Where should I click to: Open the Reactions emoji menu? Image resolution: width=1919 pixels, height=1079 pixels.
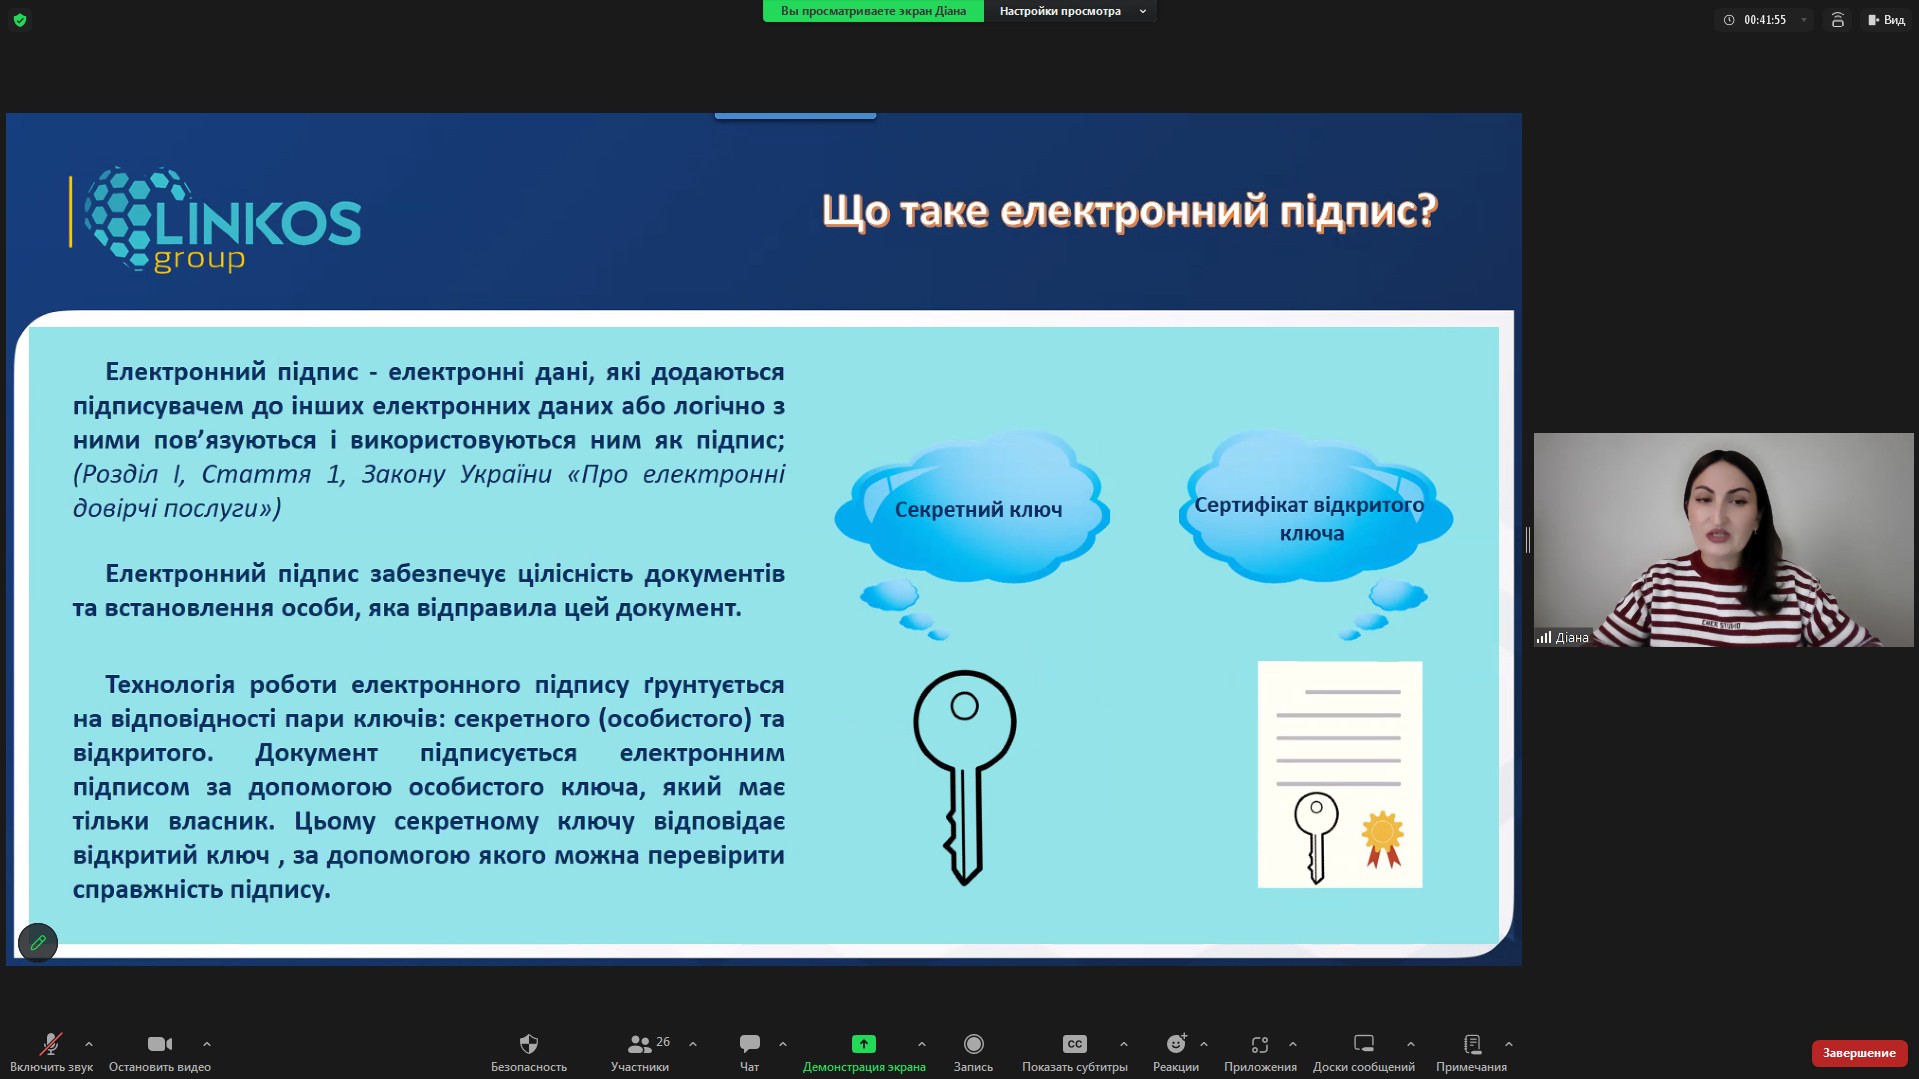point(1176,1045)
